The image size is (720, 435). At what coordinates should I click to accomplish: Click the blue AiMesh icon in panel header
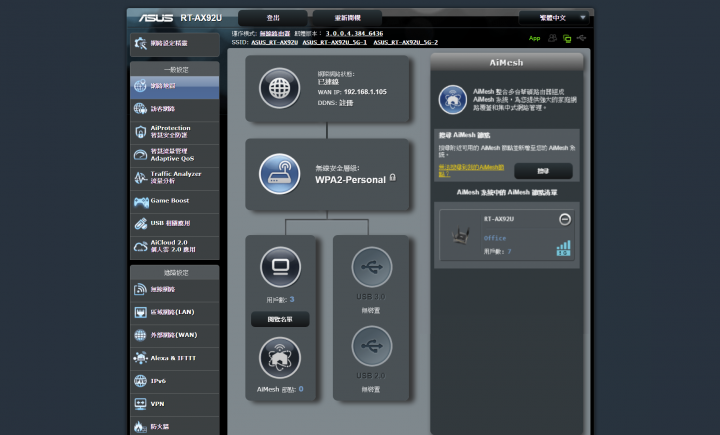point(453,100)
